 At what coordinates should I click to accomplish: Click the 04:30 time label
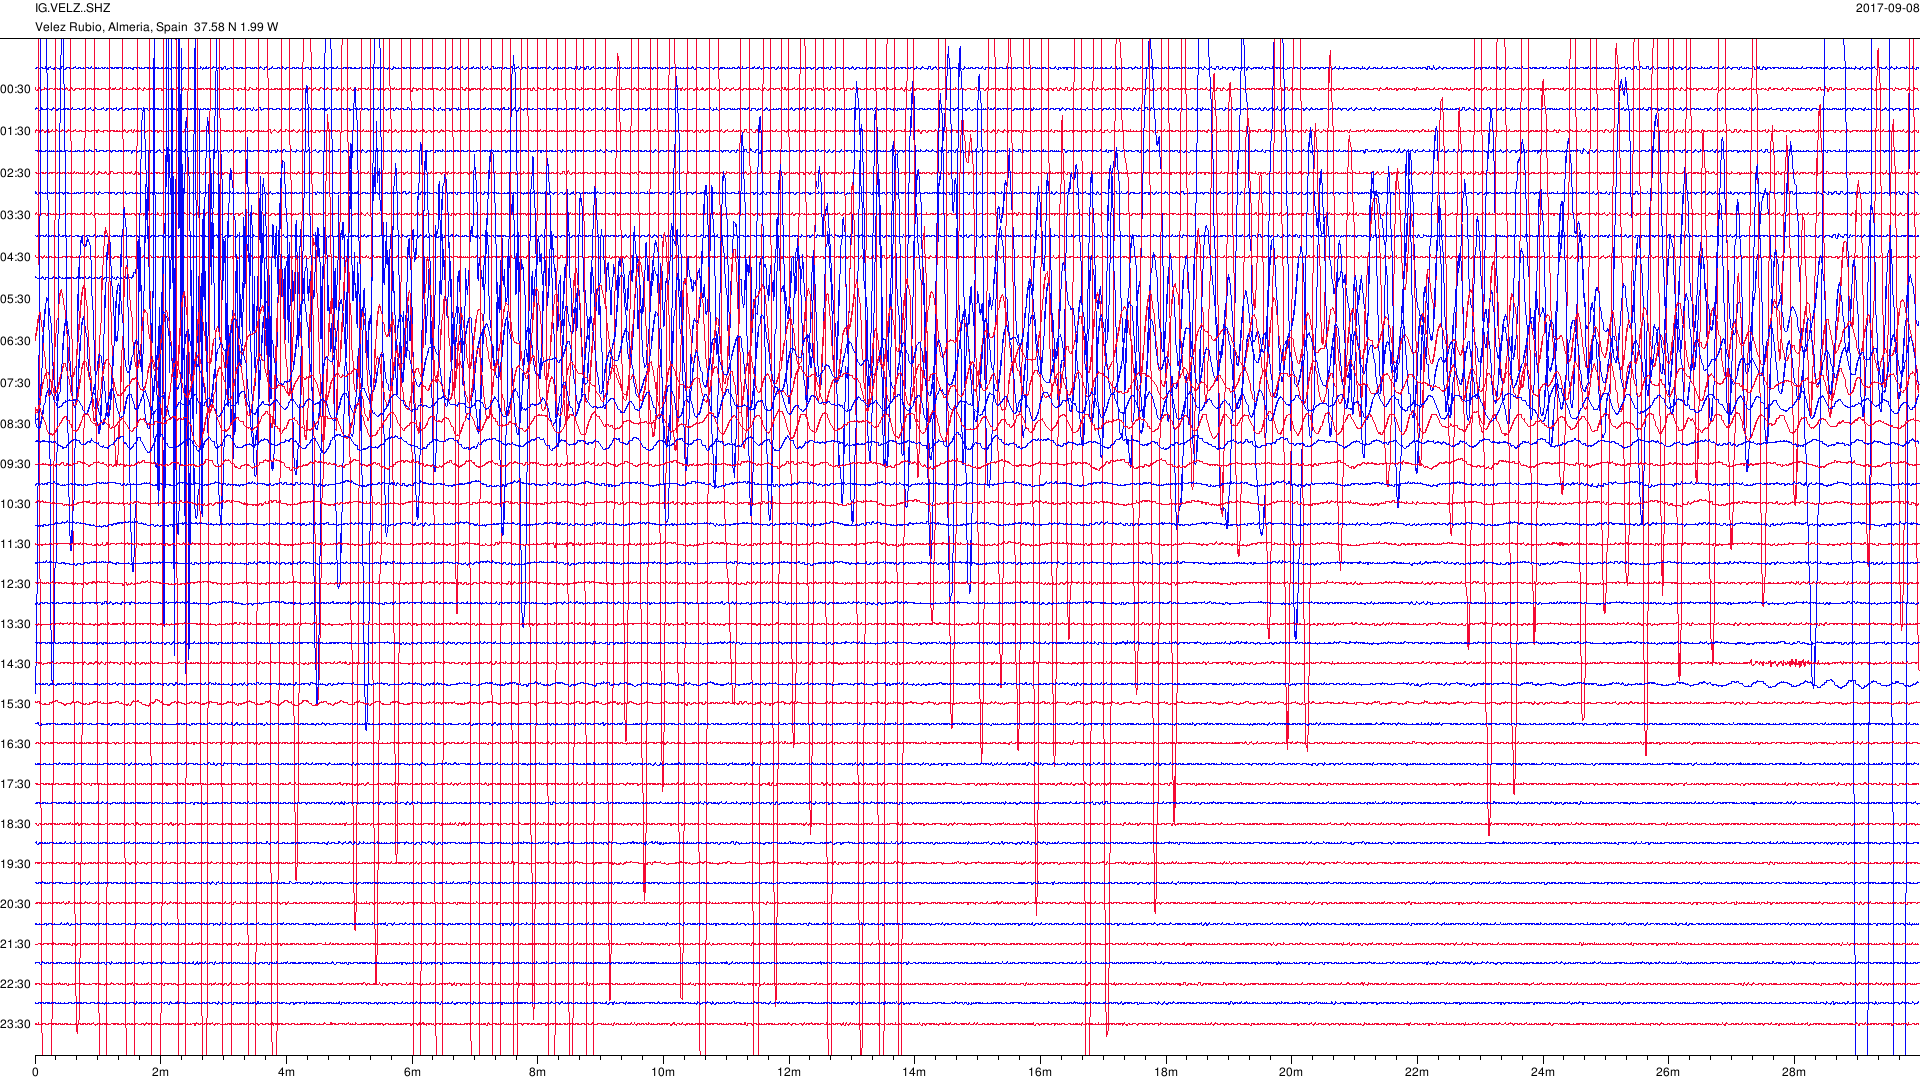click(x=16, y=258)
